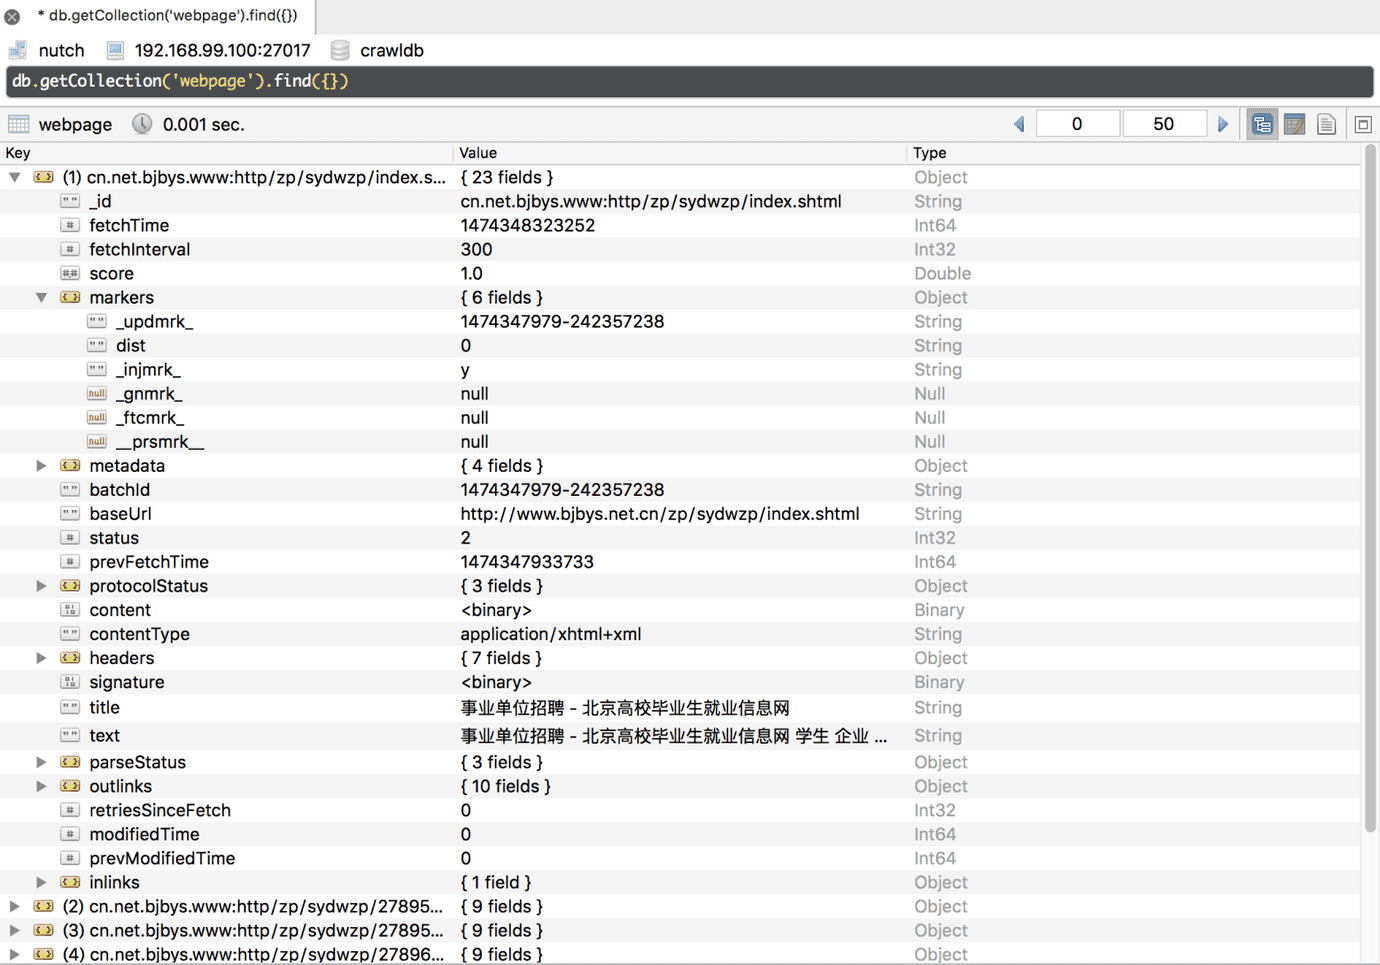Click the nutch connection icon
Image resolution: width=1380 pixels, height=965 pixels.
[x=18, y=50]
